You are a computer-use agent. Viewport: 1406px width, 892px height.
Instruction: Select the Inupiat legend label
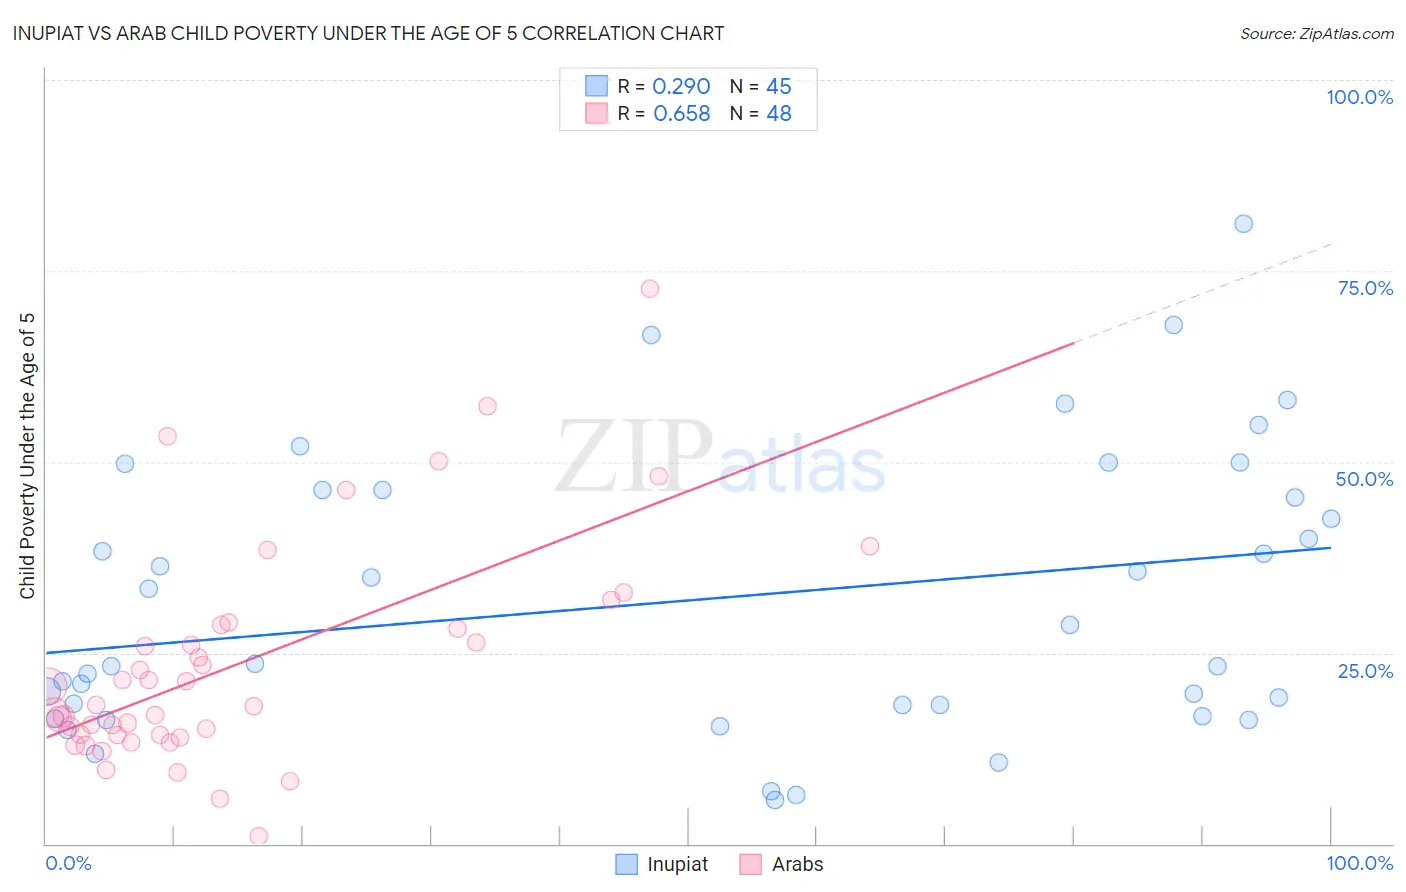tap(677, 864)
